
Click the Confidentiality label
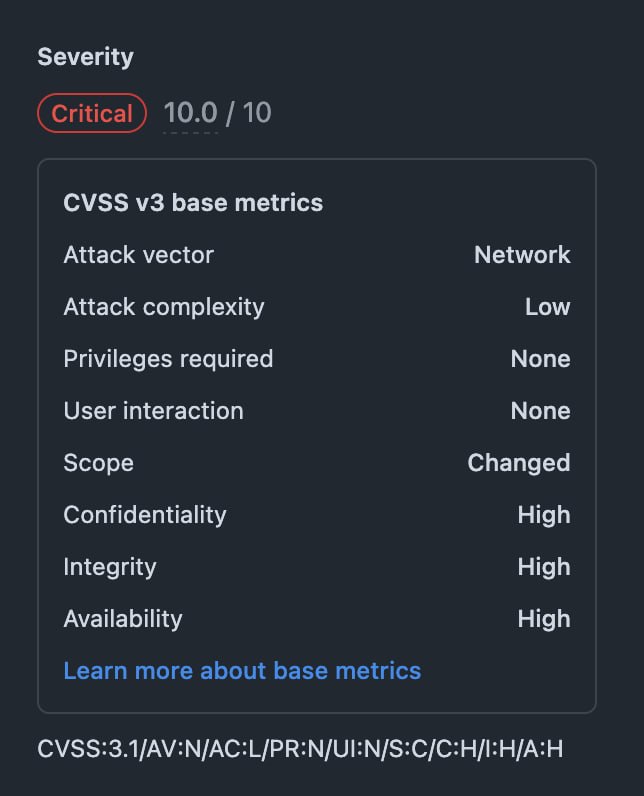(145, 515)
